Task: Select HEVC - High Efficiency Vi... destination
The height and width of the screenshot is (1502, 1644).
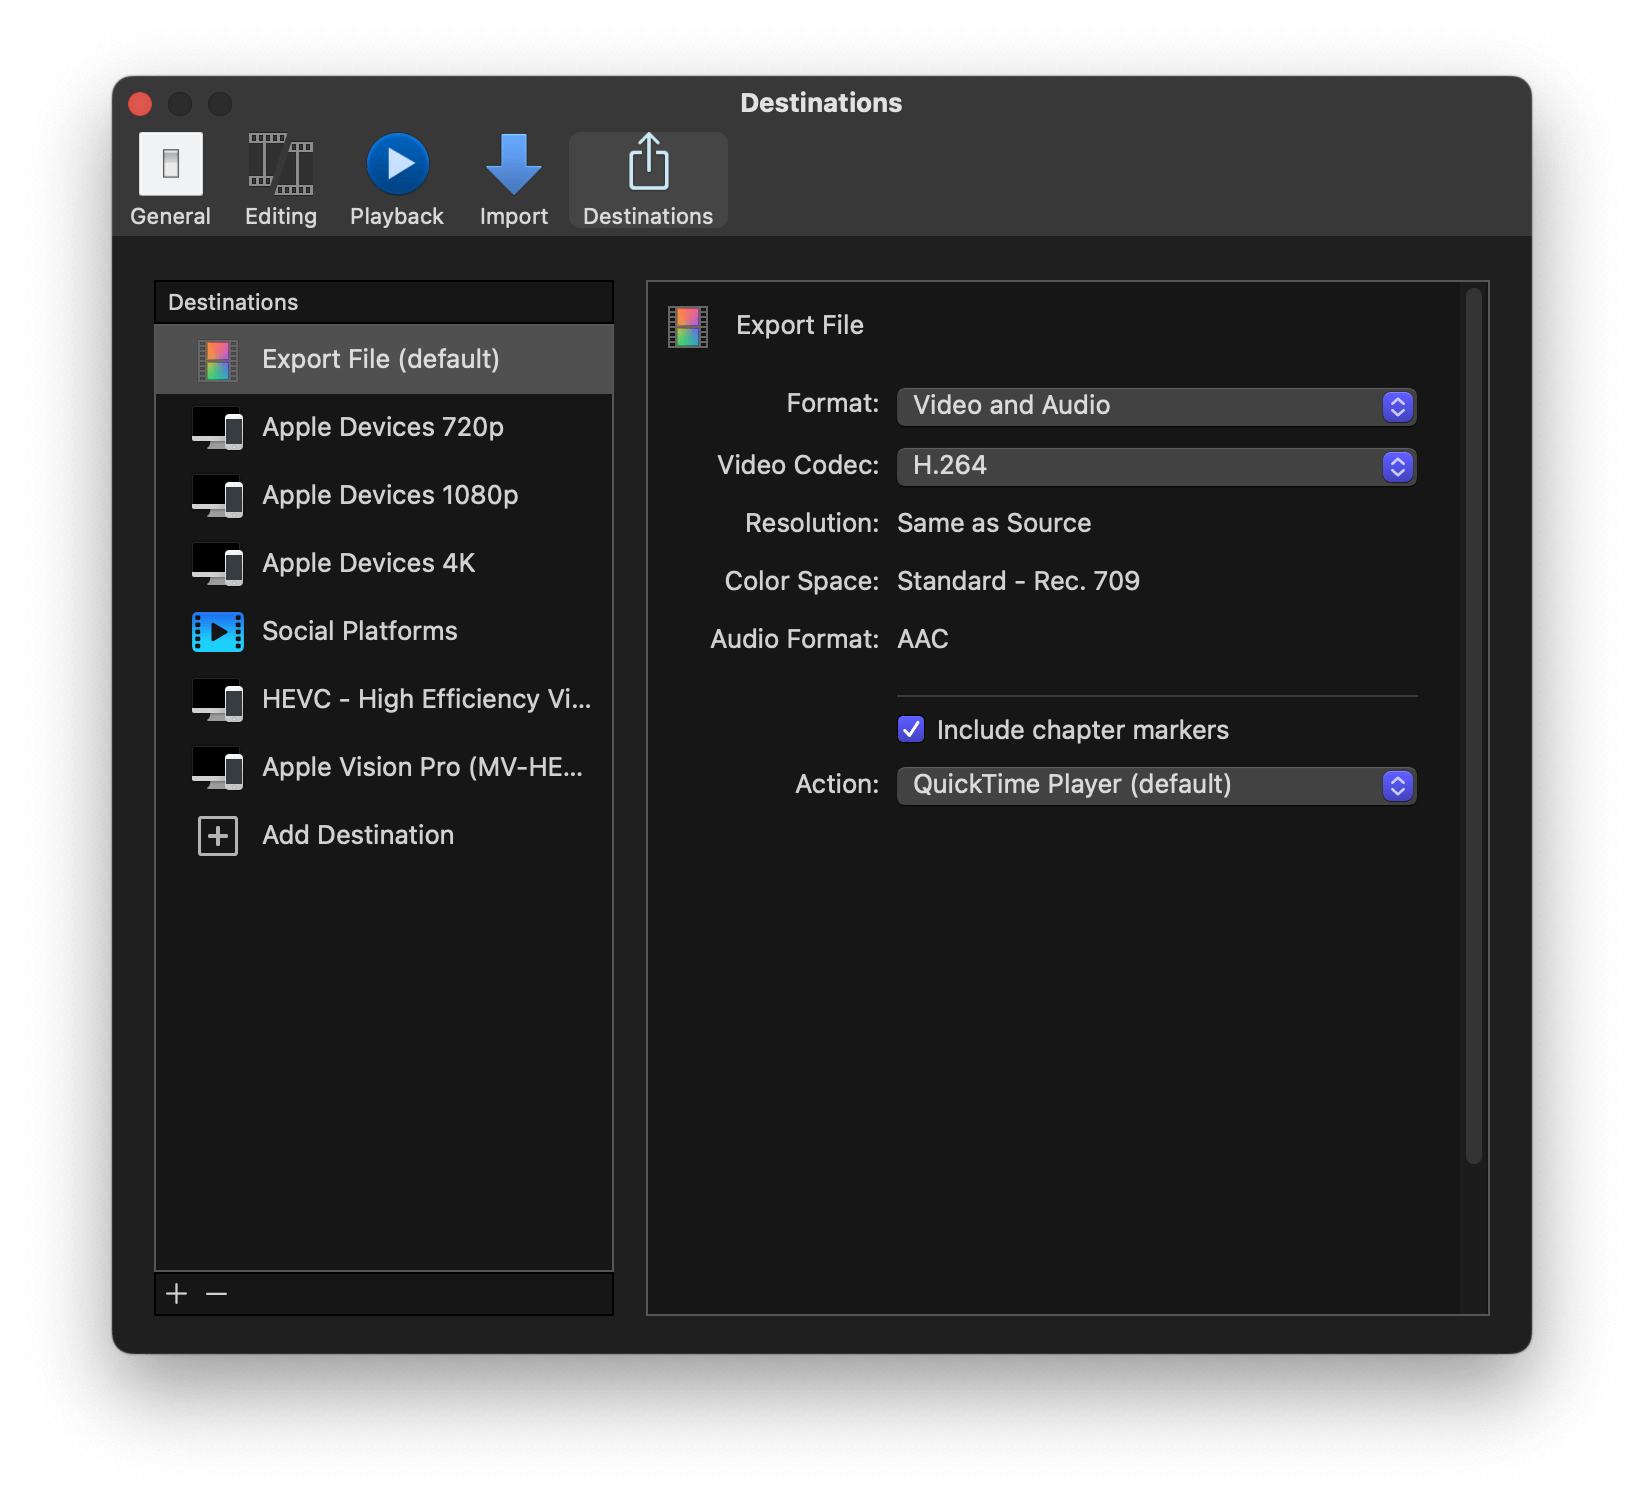Action: tap(384, 700)
